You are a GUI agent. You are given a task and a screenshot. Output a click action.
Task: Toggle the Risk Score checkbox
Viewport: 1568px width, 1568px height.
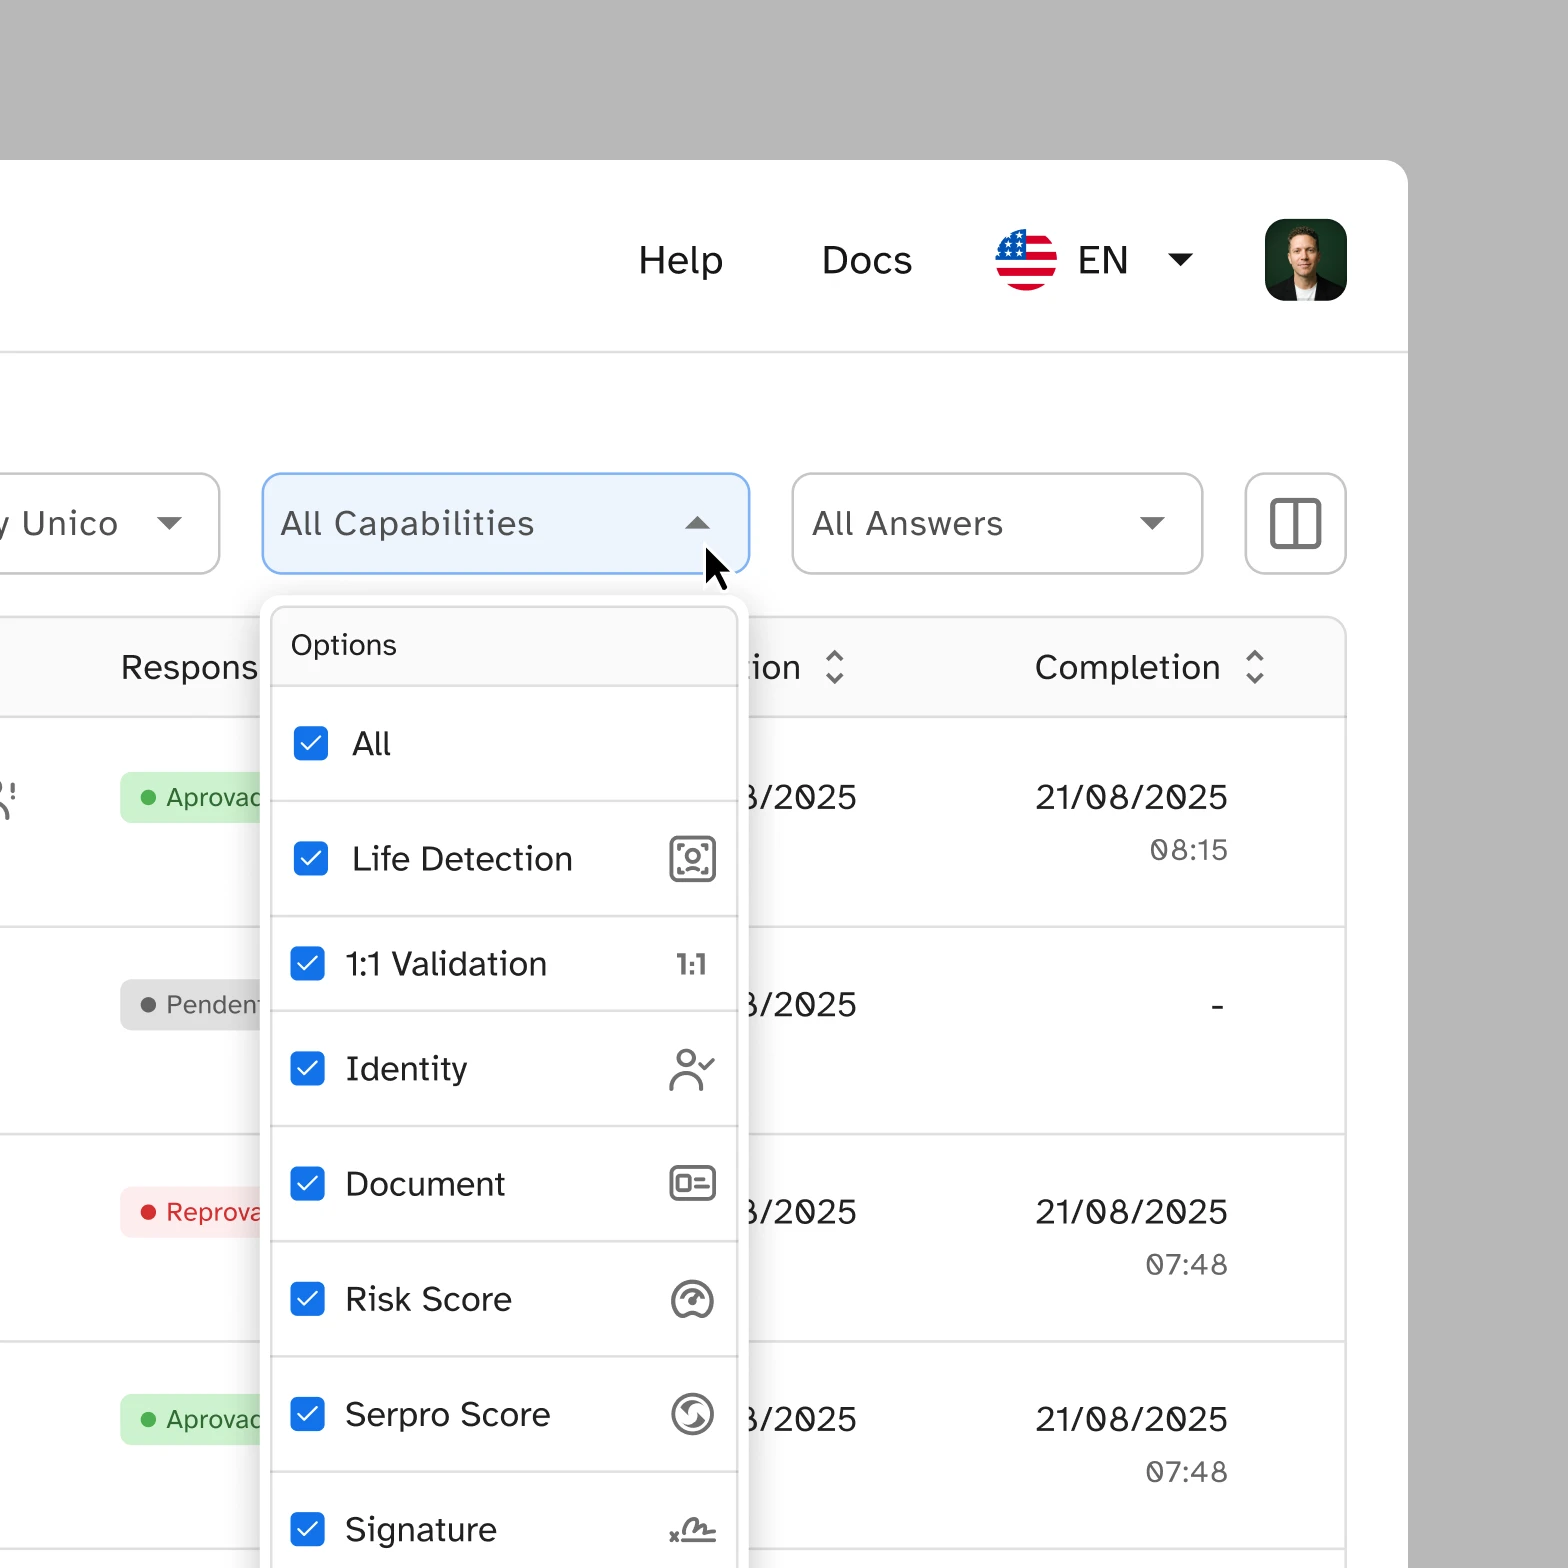pos(307,1299)
